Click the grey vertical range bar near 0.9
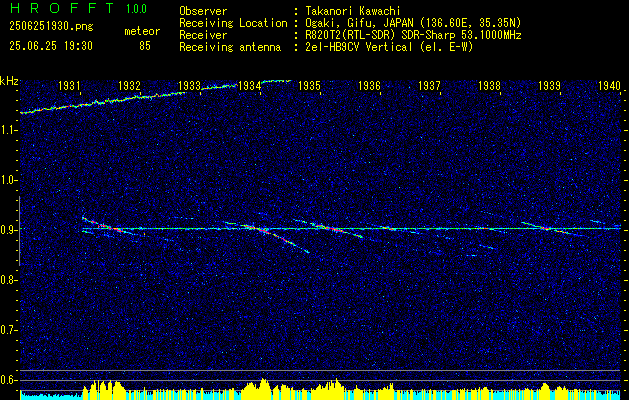629x400 pixels. click(20, 231)
